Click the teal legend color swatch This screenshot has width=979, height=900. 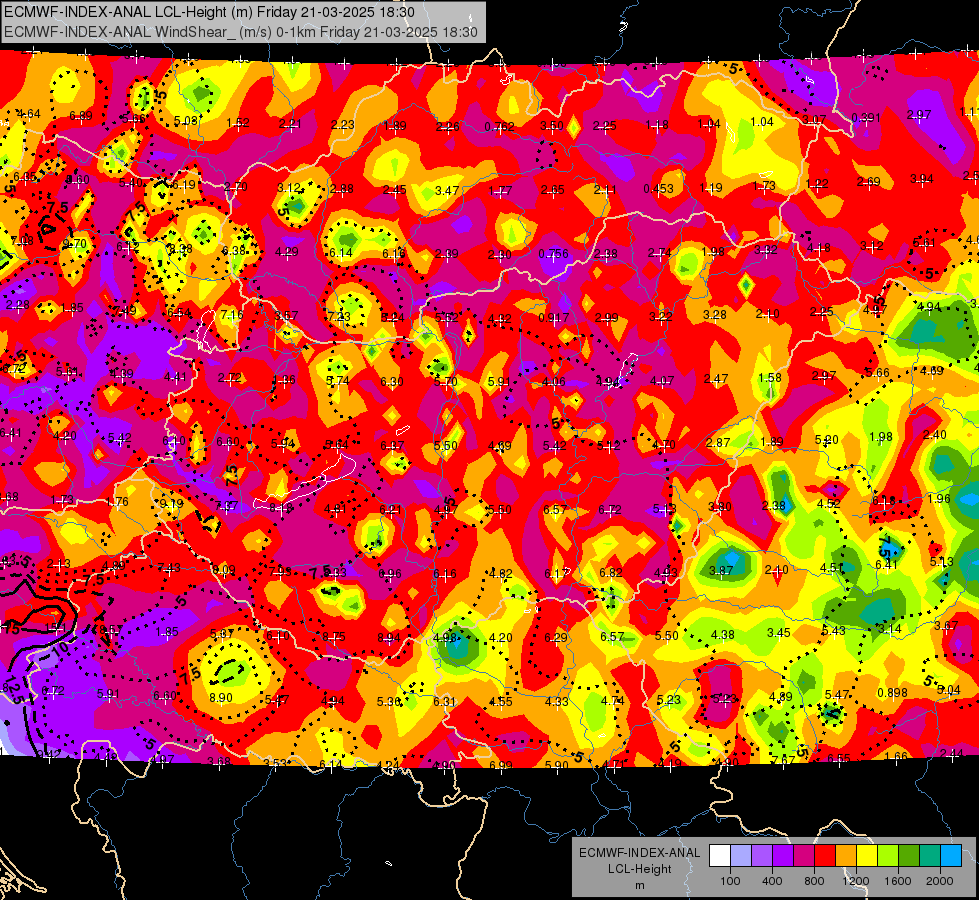(x=930, y=856)
